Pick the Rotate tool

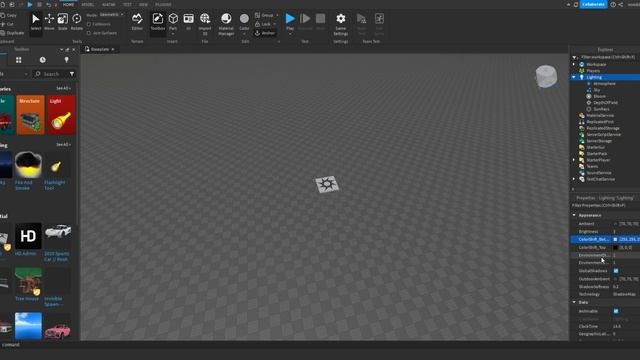point(77,22)
